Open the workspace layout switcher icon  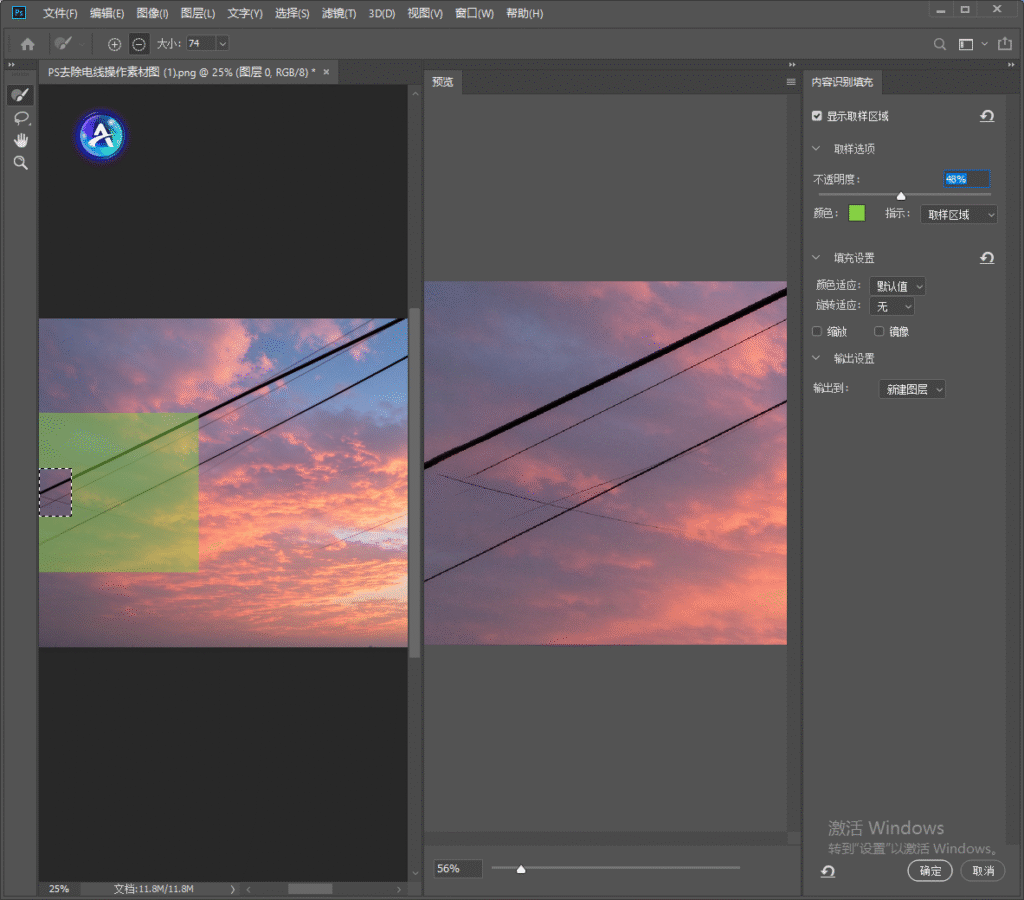966,44
